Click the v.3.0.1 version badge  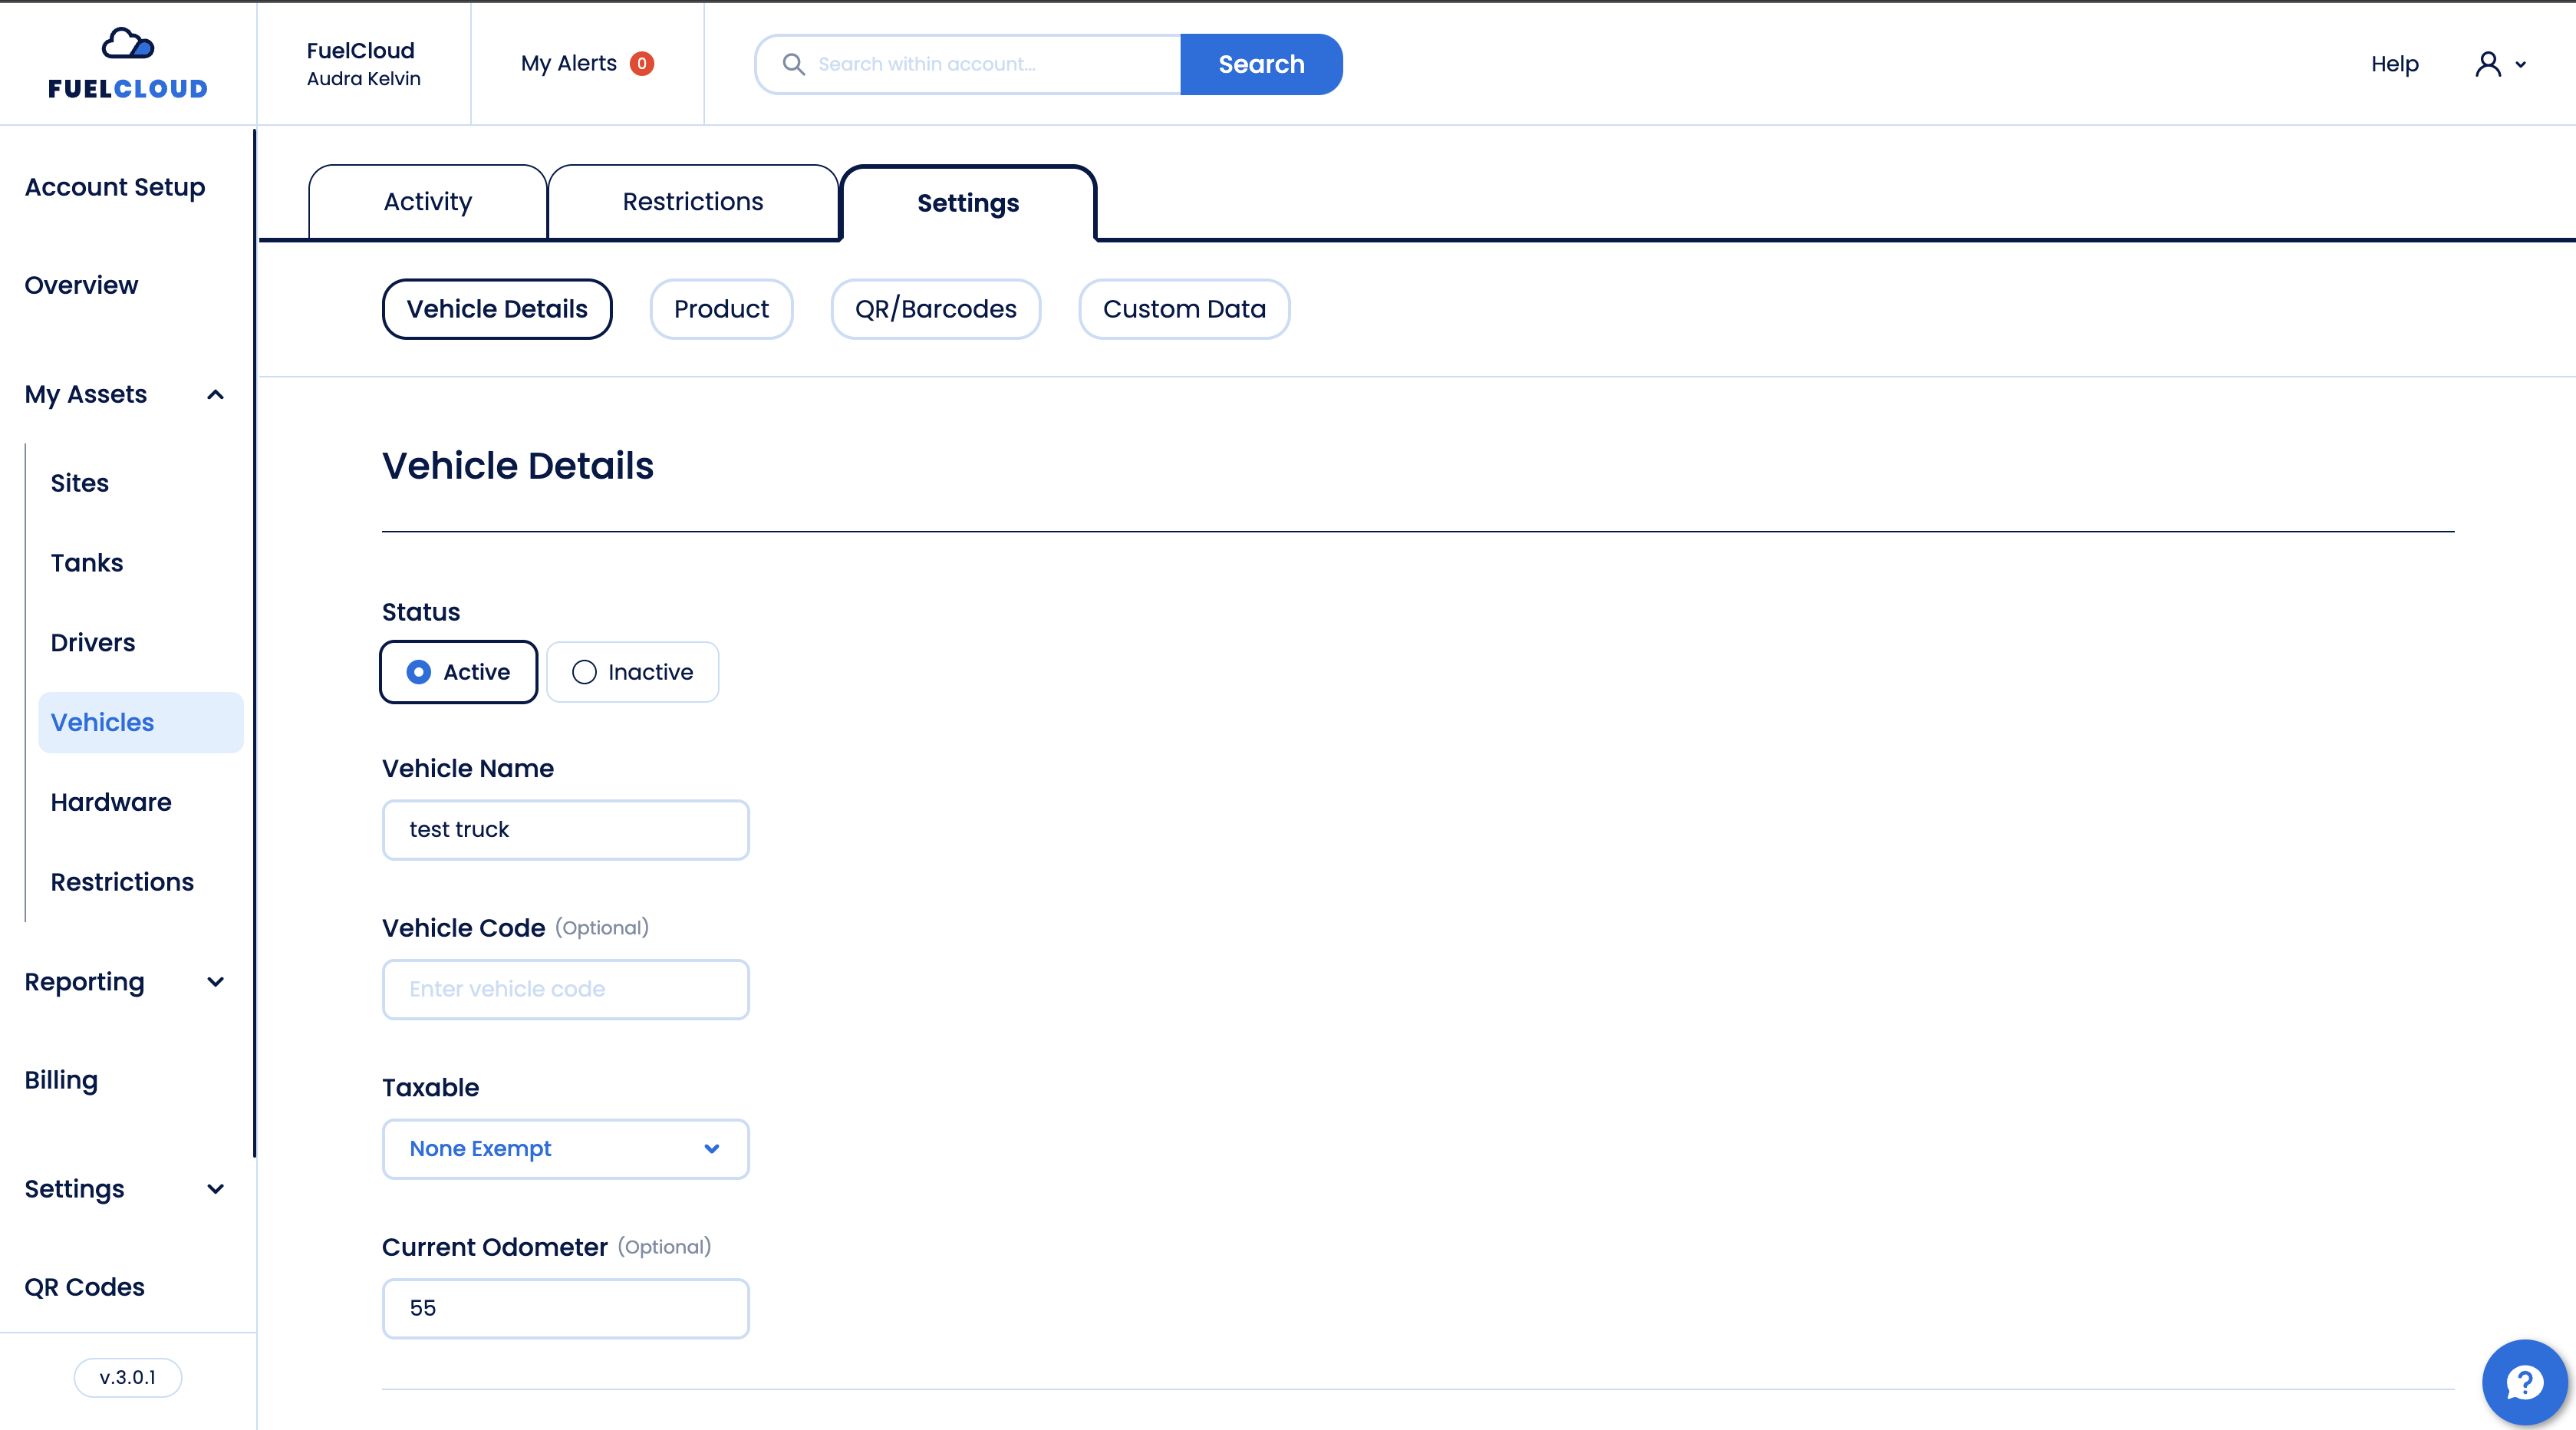128,1378
